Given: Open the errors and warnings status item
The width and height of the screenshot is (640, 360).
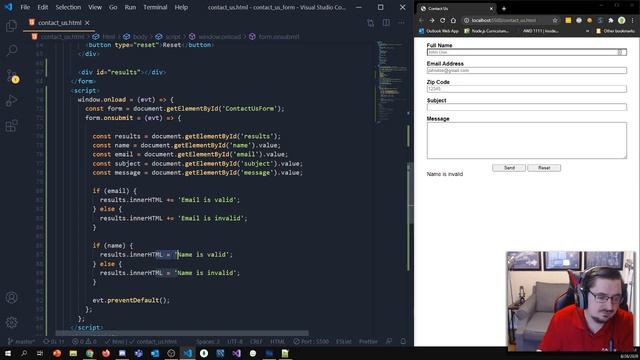Looking at the screenshot, I should point(84,341).
